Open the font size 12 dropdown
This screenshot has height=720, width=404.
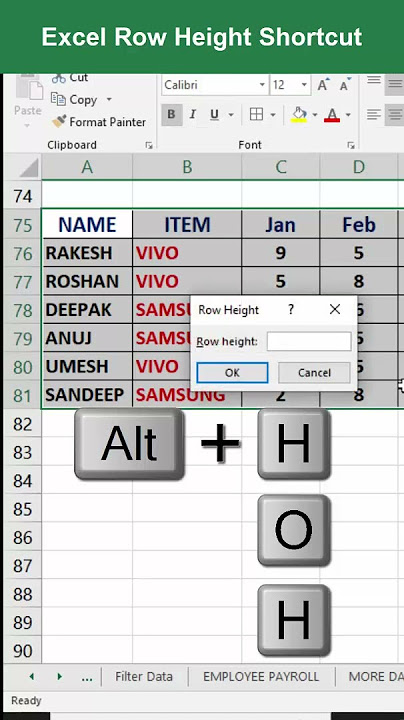[x=304, y=85]
